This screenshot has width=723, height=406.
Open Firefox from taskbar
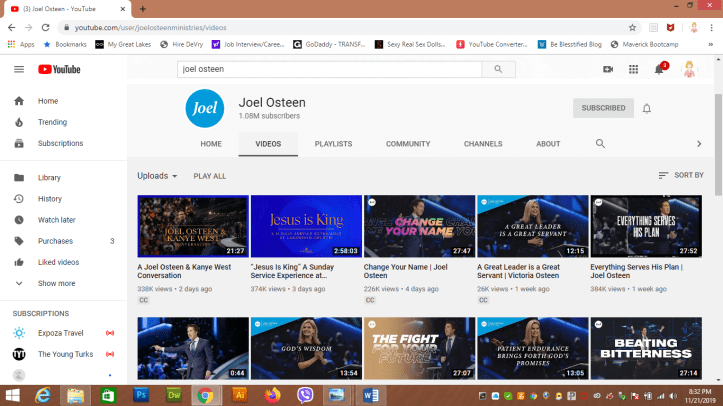pos(273,395)
